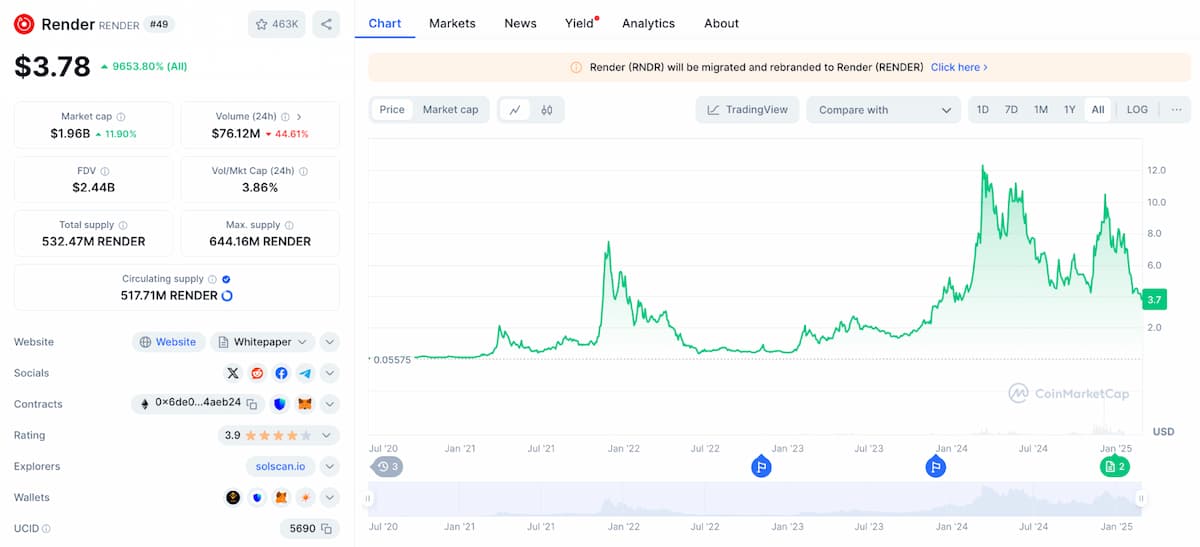The width and height of the screenshot is (1200, 547).
Task: Set chart range to 1D
Action: pos(983,110)
